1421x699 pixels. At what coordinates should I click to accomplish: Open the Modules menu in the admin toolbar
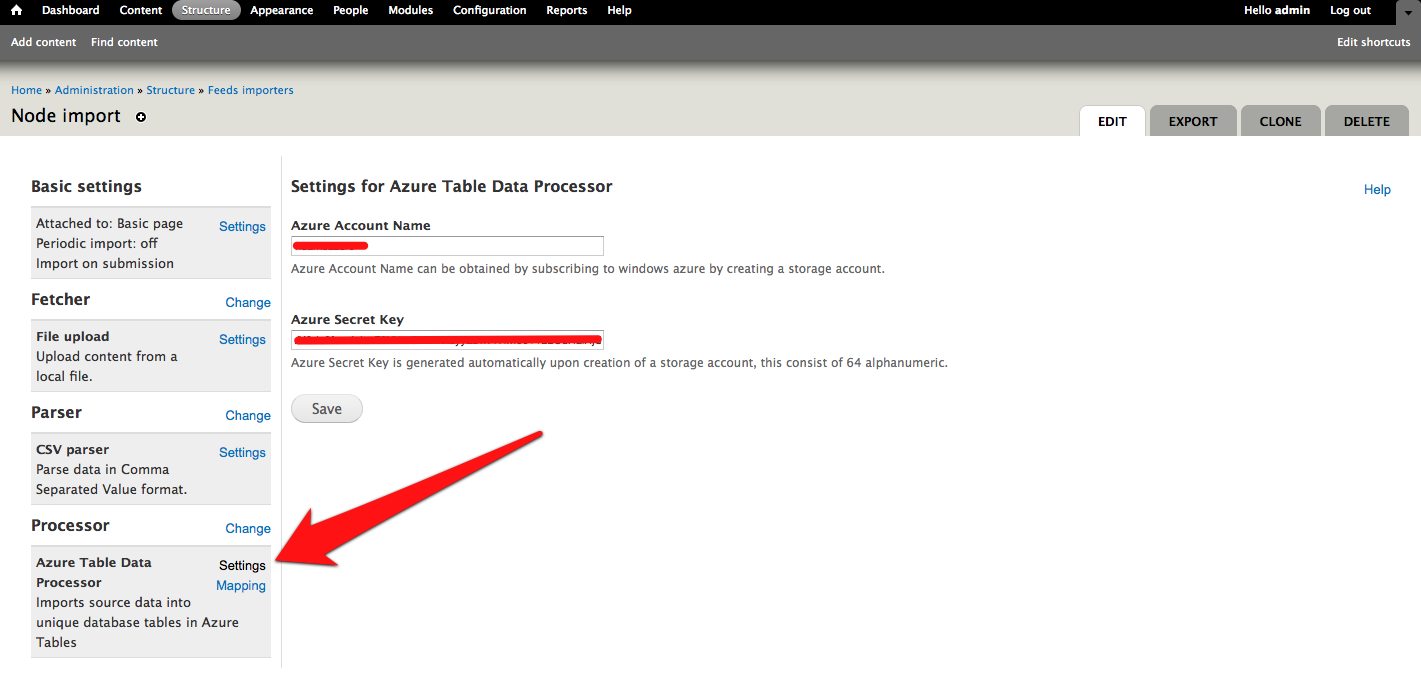click(x=410, y=10)
